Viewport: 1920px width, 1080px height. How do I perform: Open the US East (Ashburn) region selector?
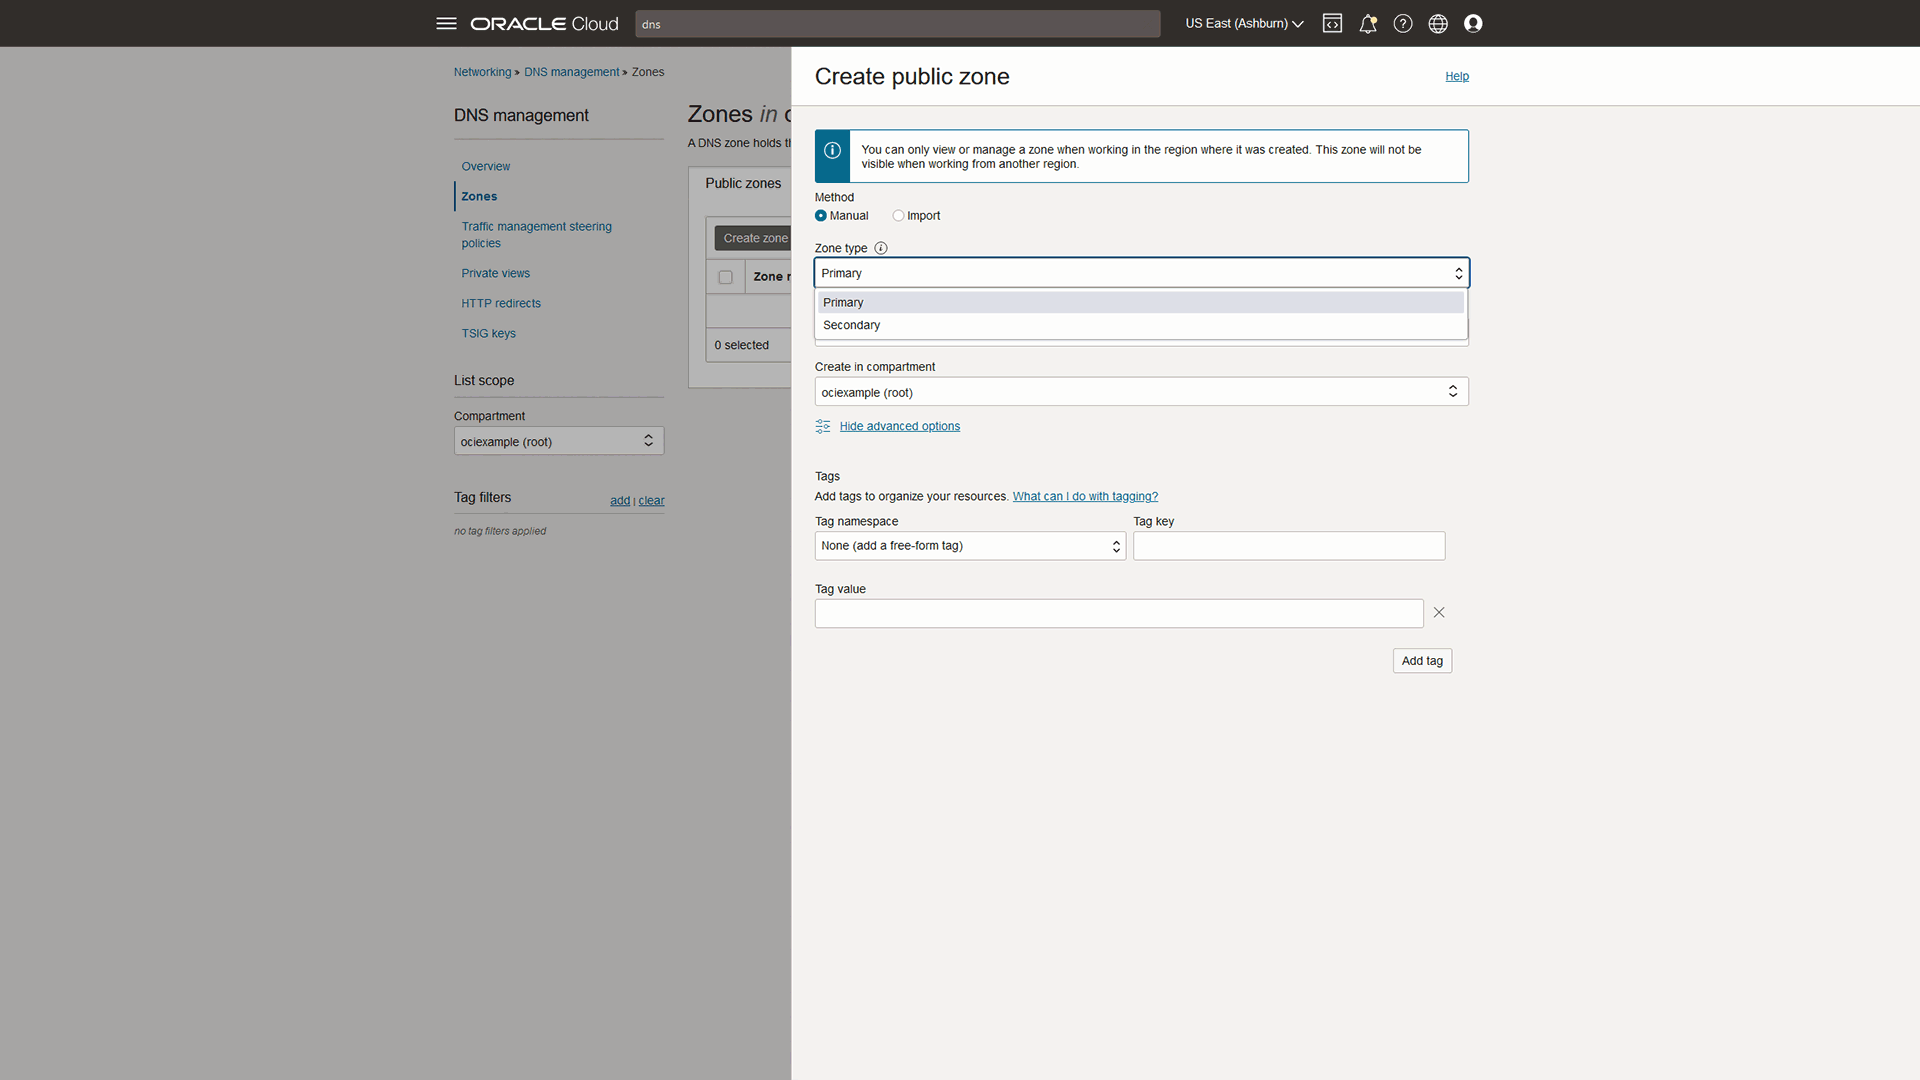click(1244, 23)
